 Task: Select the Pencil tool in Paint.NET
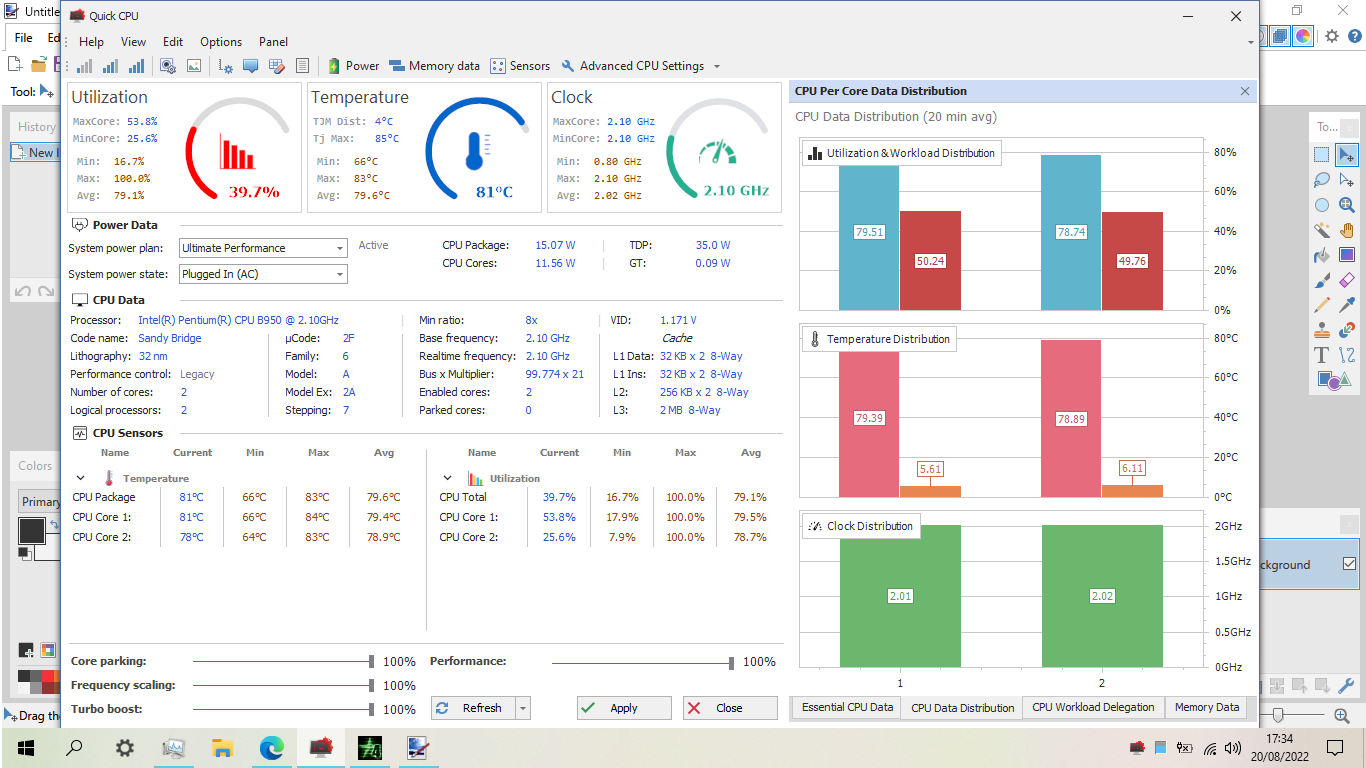click(1322, 305)
